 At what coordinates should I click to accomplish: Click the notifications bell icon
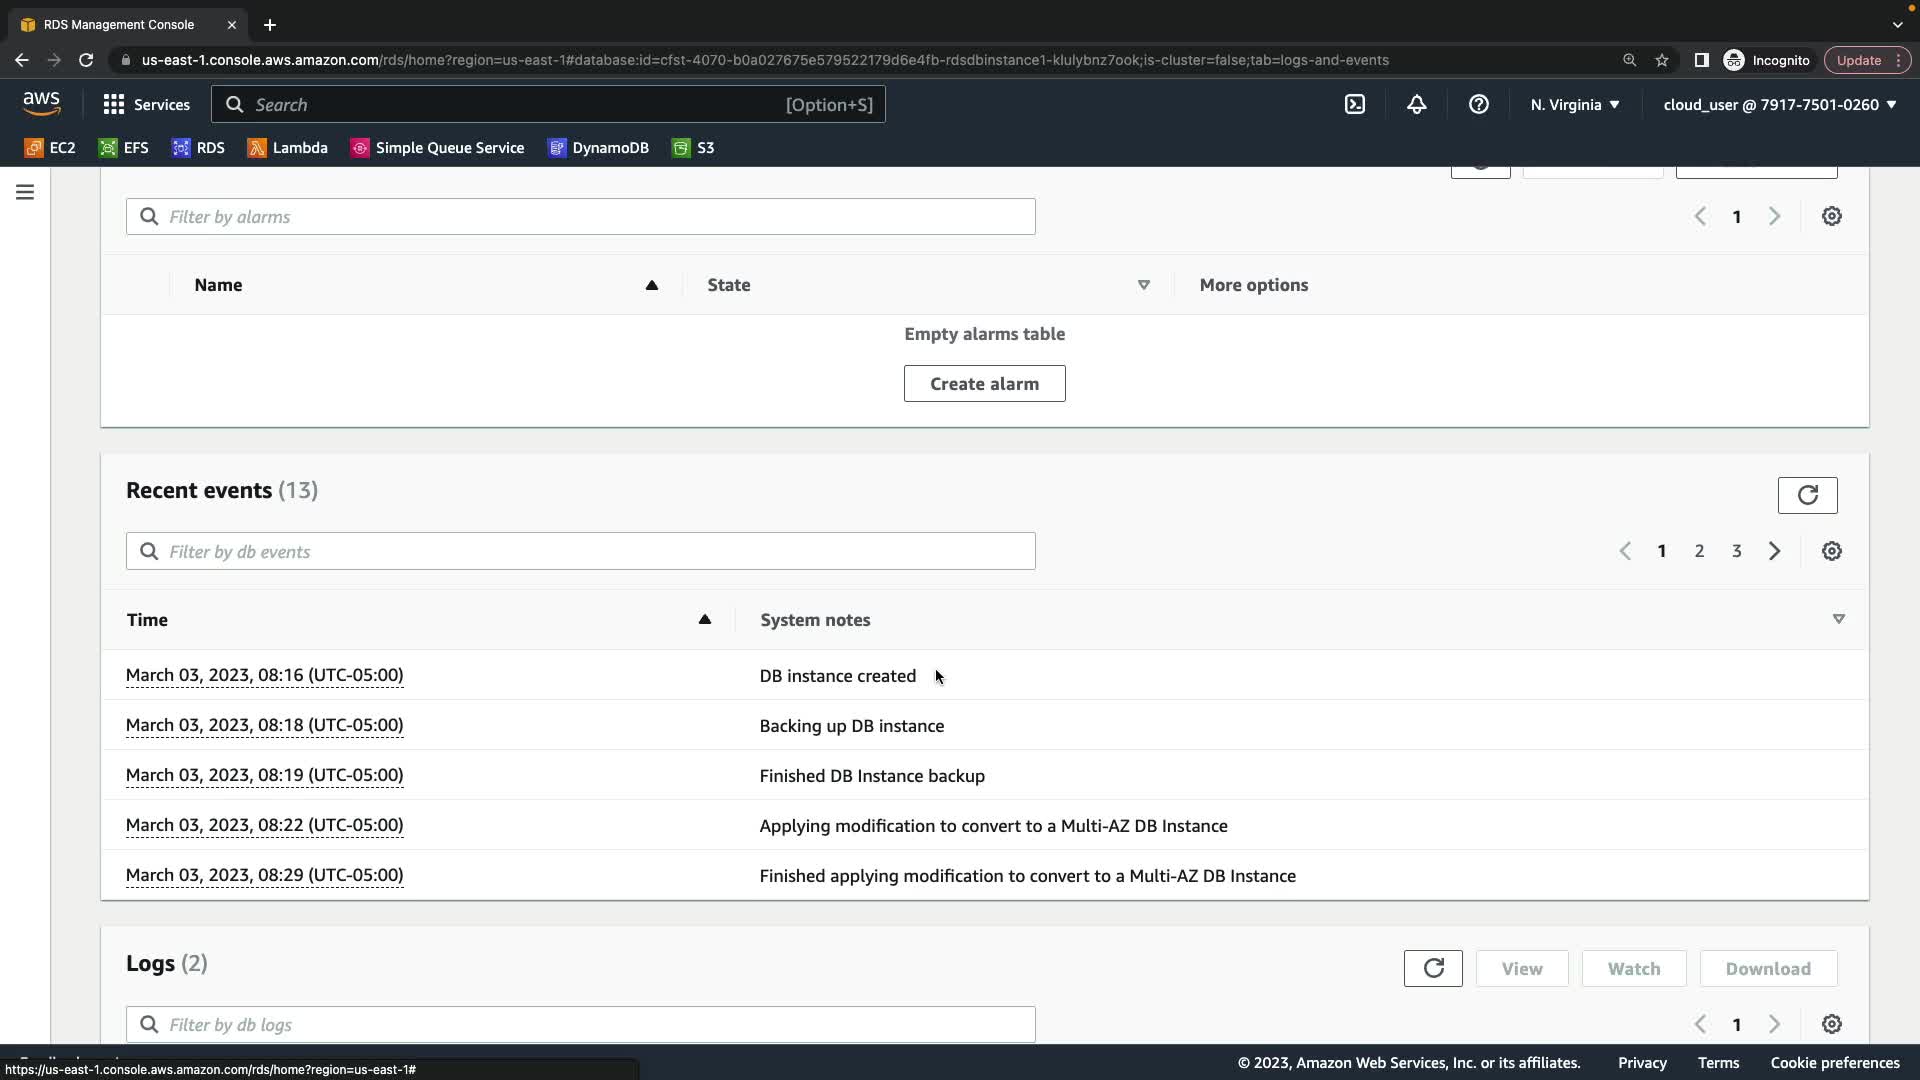pyautogui.click(x=1416, y=104)
